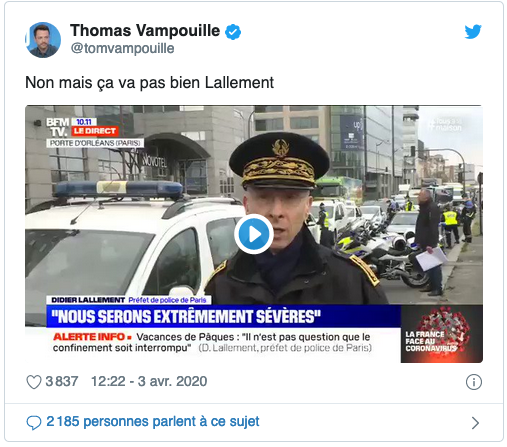The height and width of the screenshot is (447, 507).
Task: Click the speech bubble reply icon
Action: pos(34,422)
